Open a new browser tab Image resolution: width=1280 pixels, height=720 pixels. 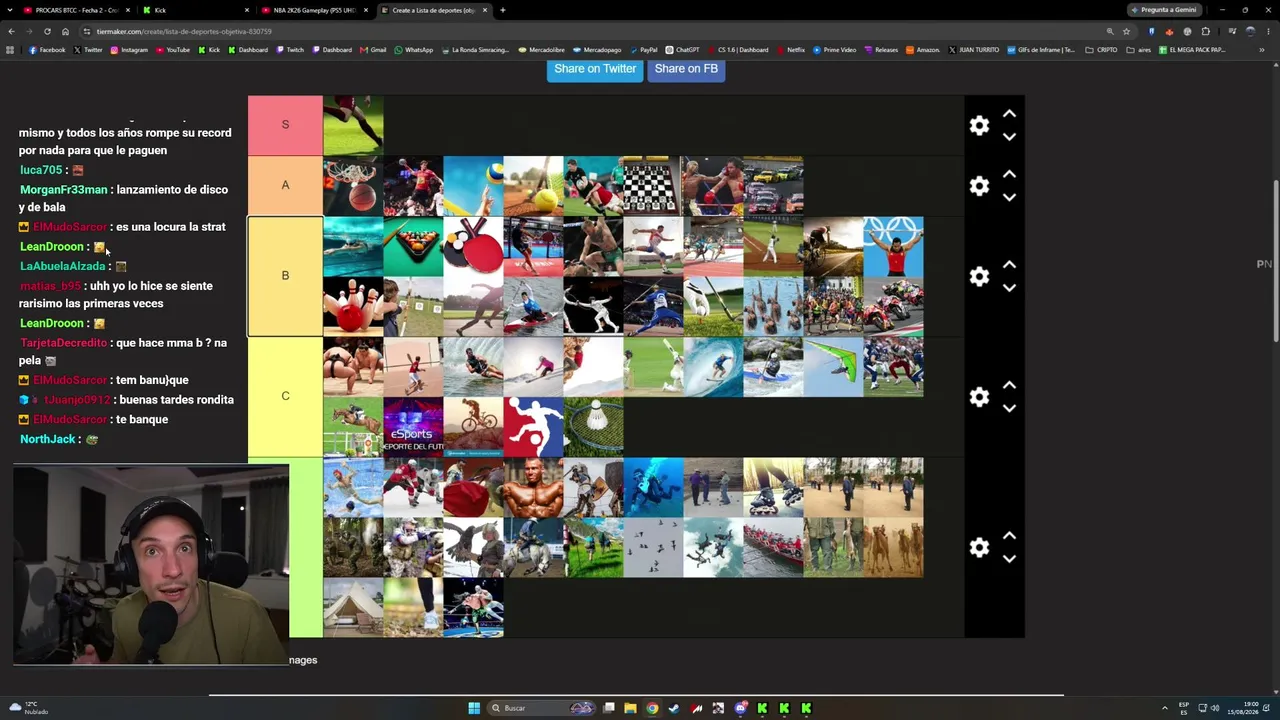pos(503,10)
